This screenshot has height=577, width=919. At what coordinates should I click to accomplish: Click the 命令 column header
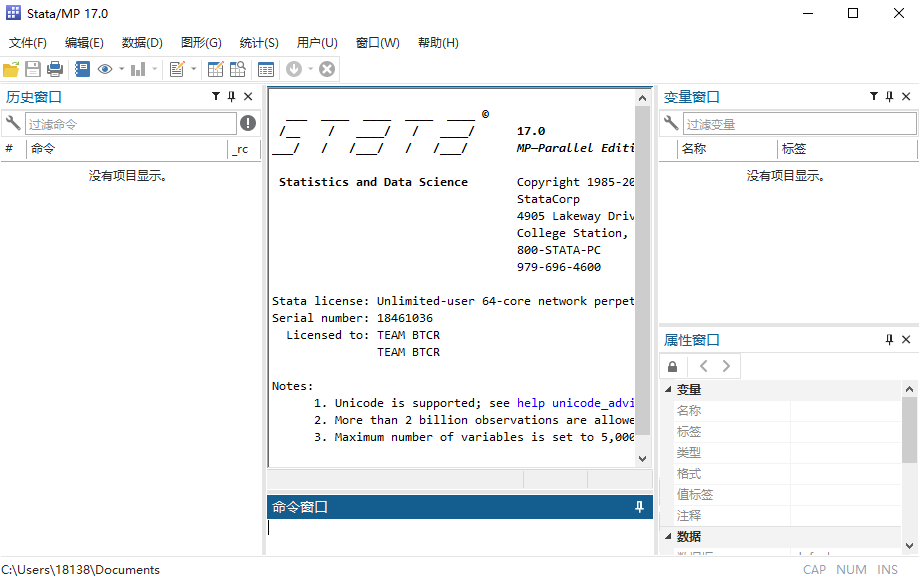click(x=127, y=149)
